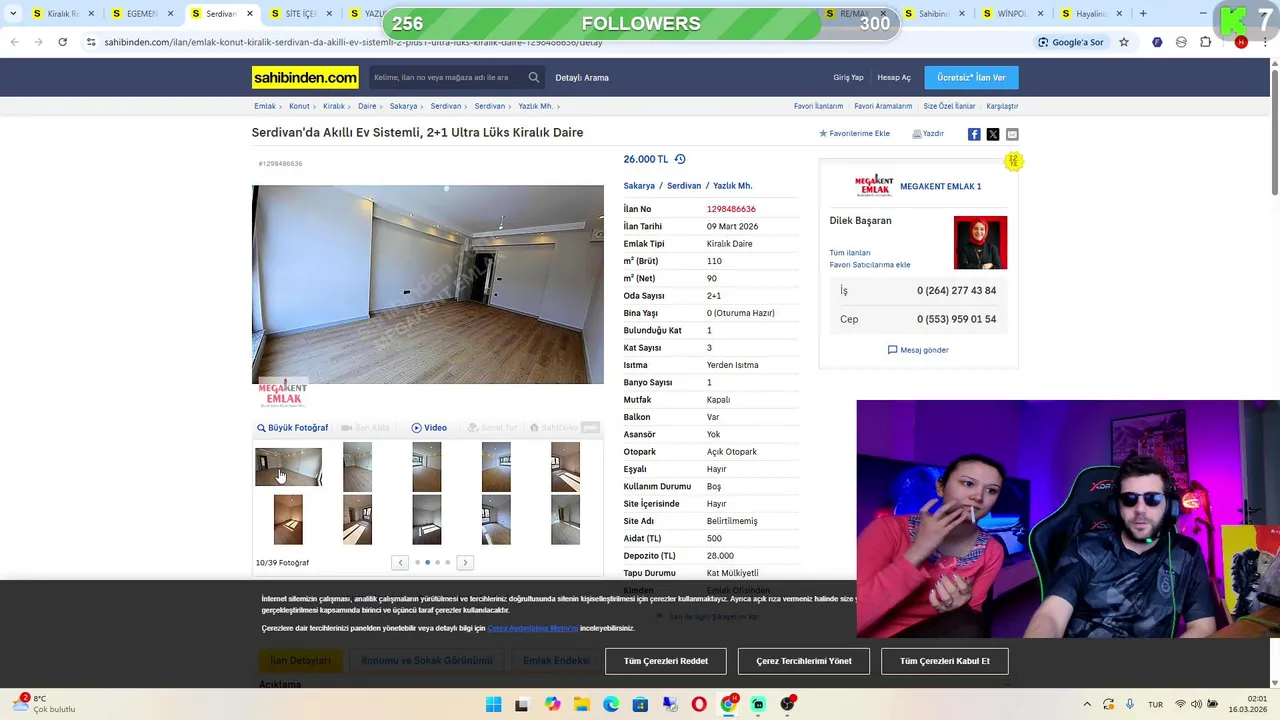Click Tüm Çerezleri Reddet button
Viewport: 1280px width, 720px height.
pyautogui.click(x=666, y=661)
